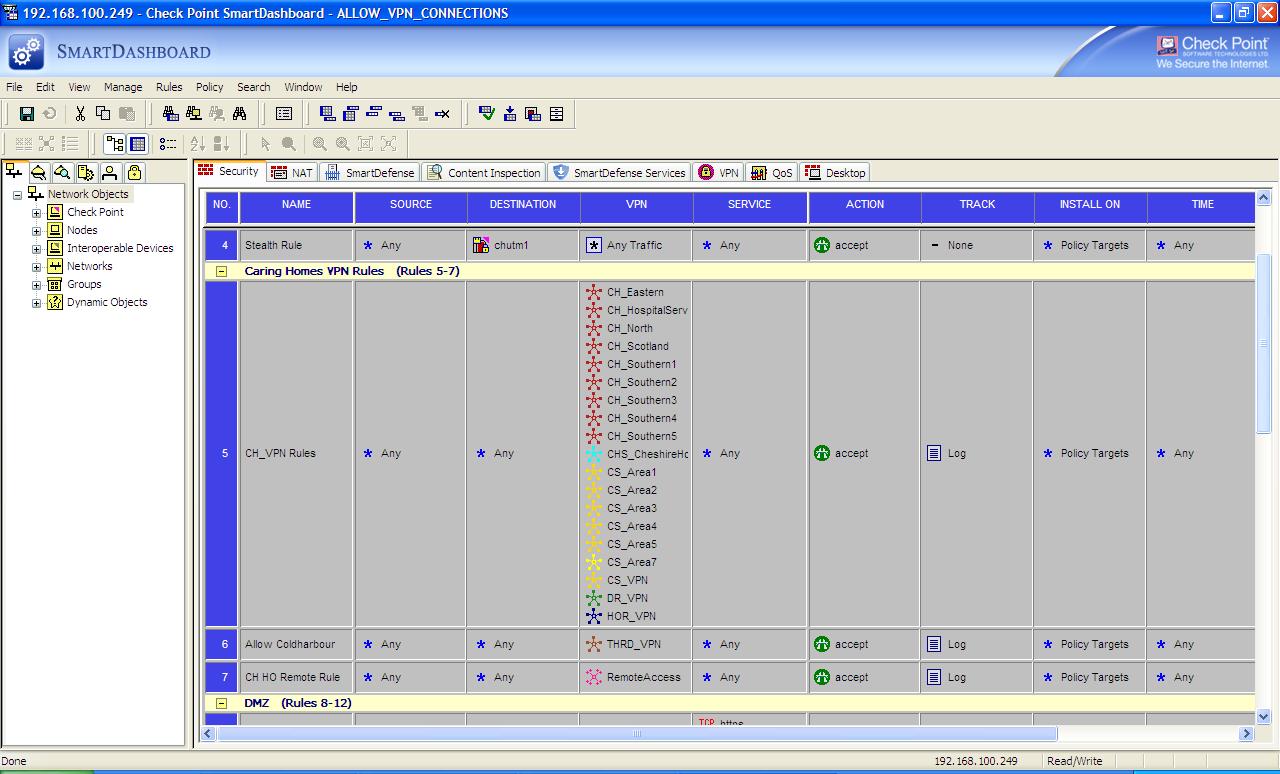Click the CH_VPN Rules name cell
The height and width of the screenshot is (774, 1280).
point(297,454)
